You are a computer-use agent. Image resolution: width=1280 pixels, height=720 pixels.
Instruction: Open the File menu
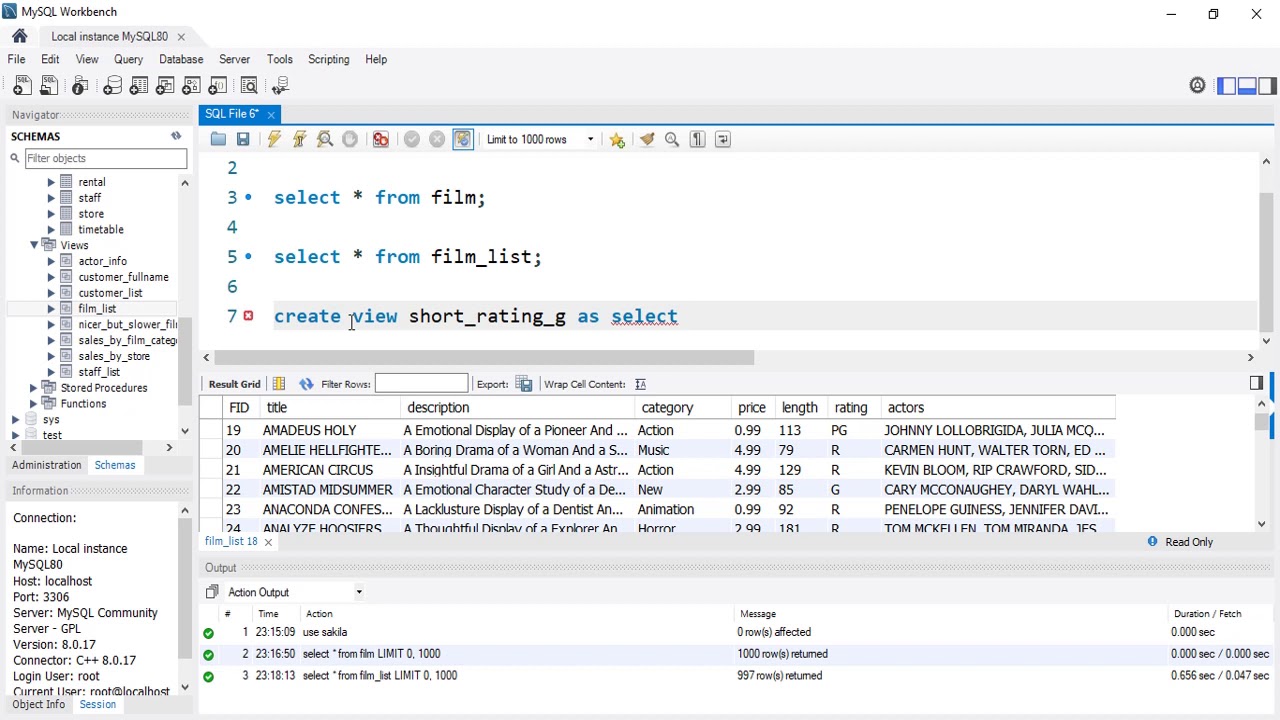tap(17, 59)
